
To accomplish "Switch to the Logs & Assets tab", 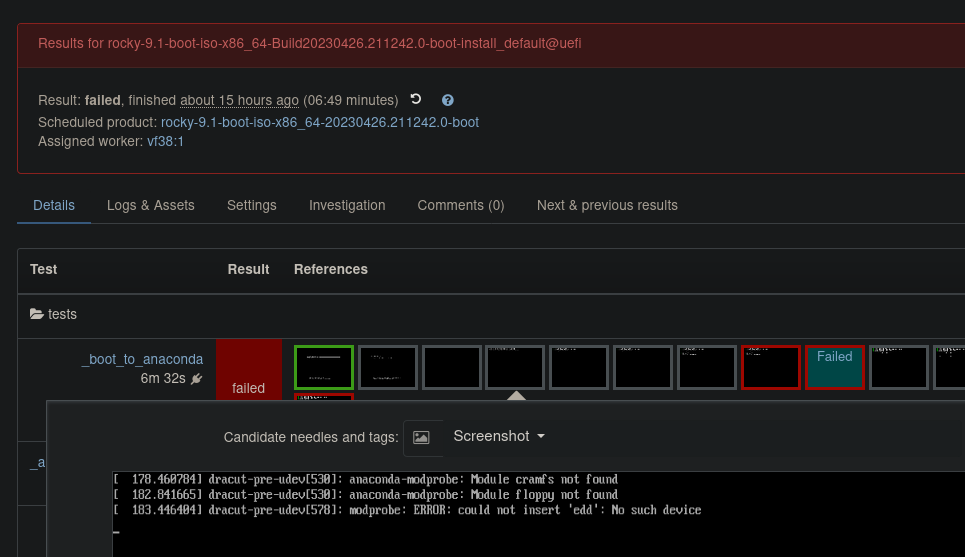I will pyautogui.click(x=151, y=205).
